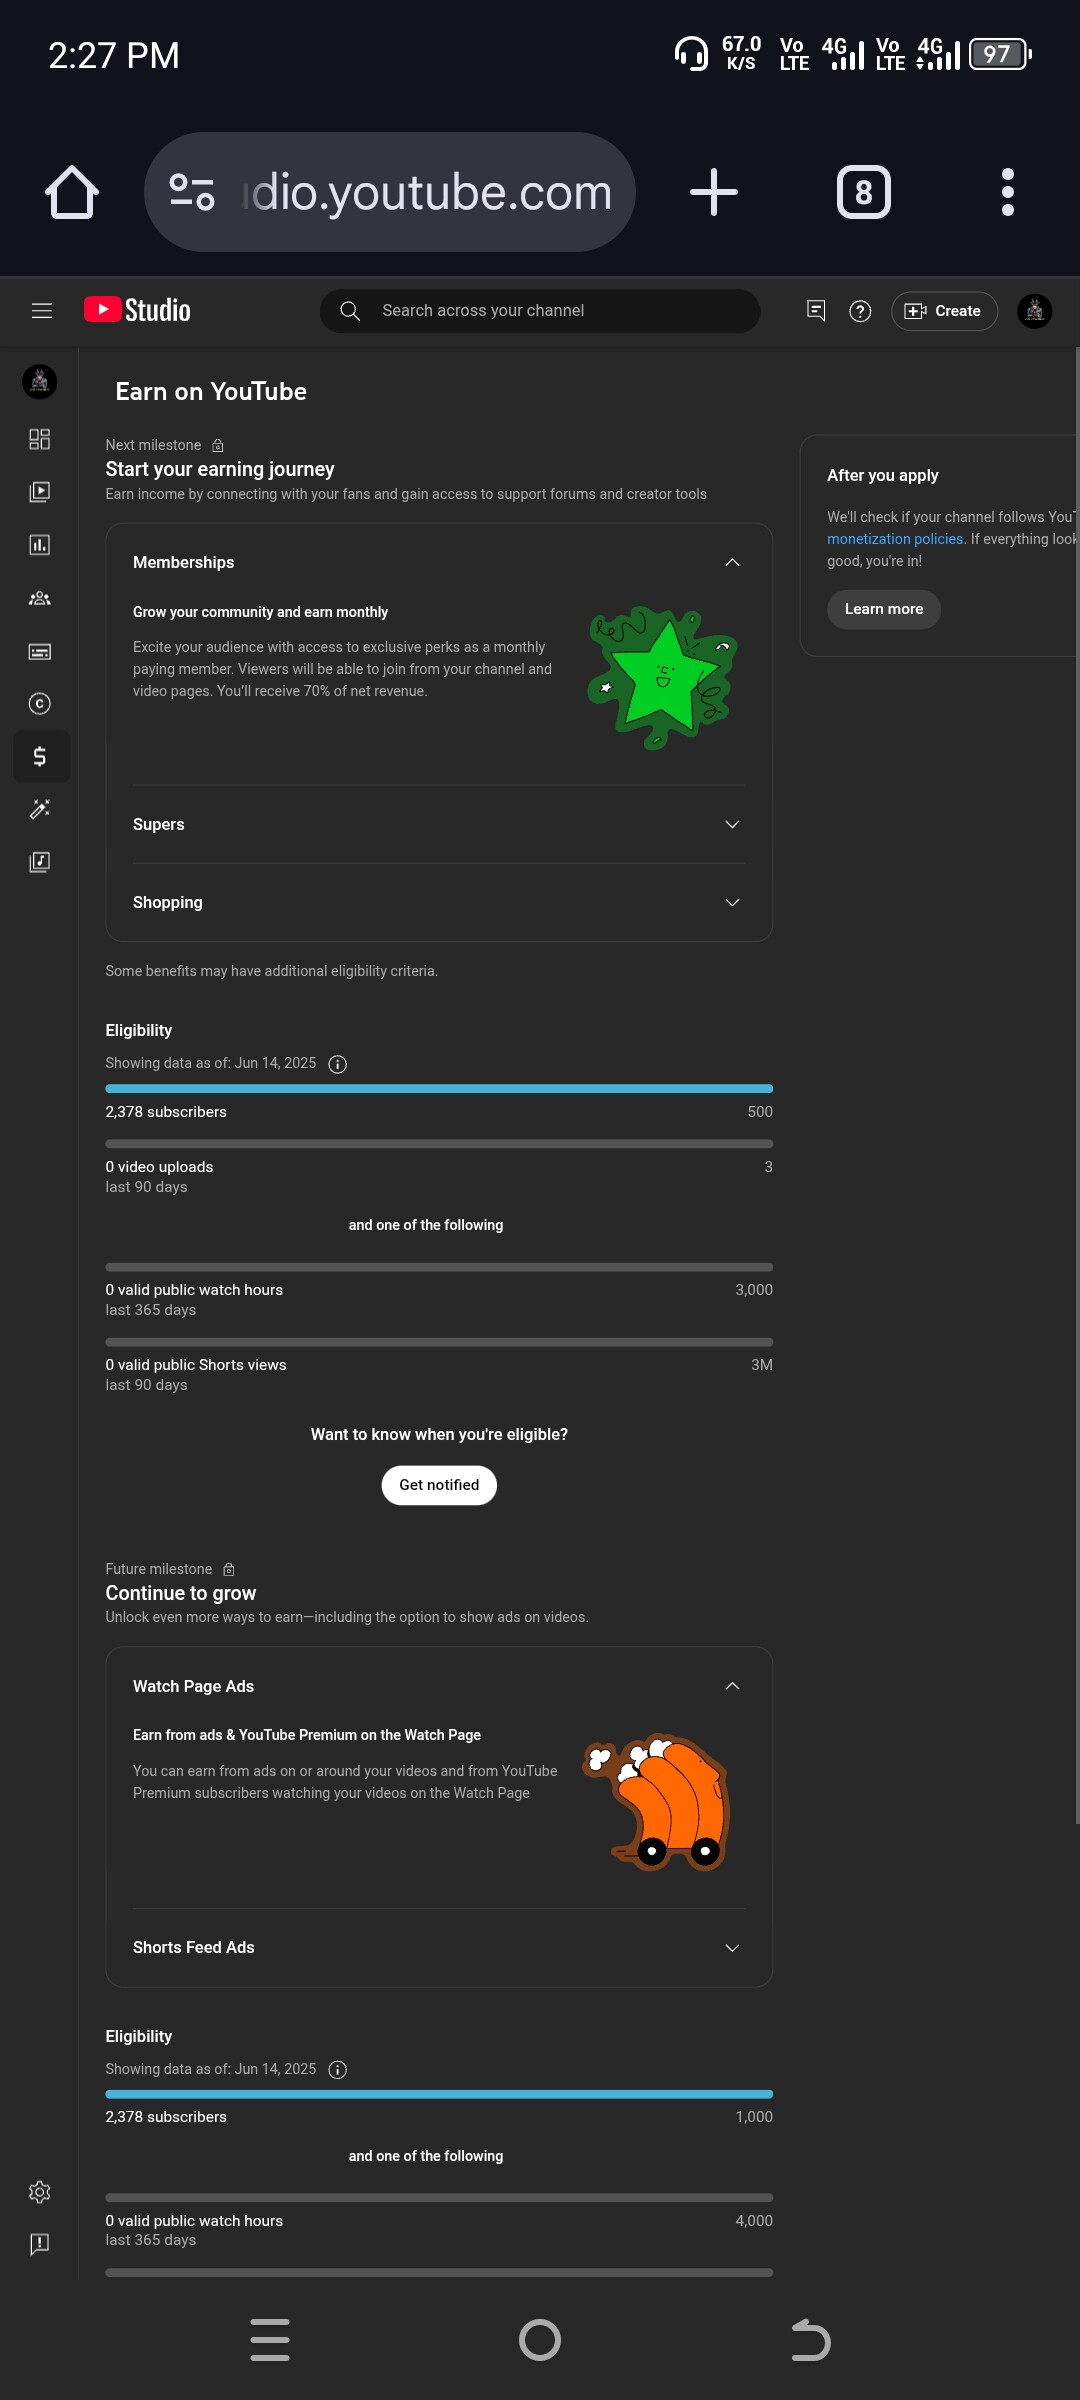Open Audio library in sidebar
This screenshot has height=2400, width=1080.
pos(40,862)
